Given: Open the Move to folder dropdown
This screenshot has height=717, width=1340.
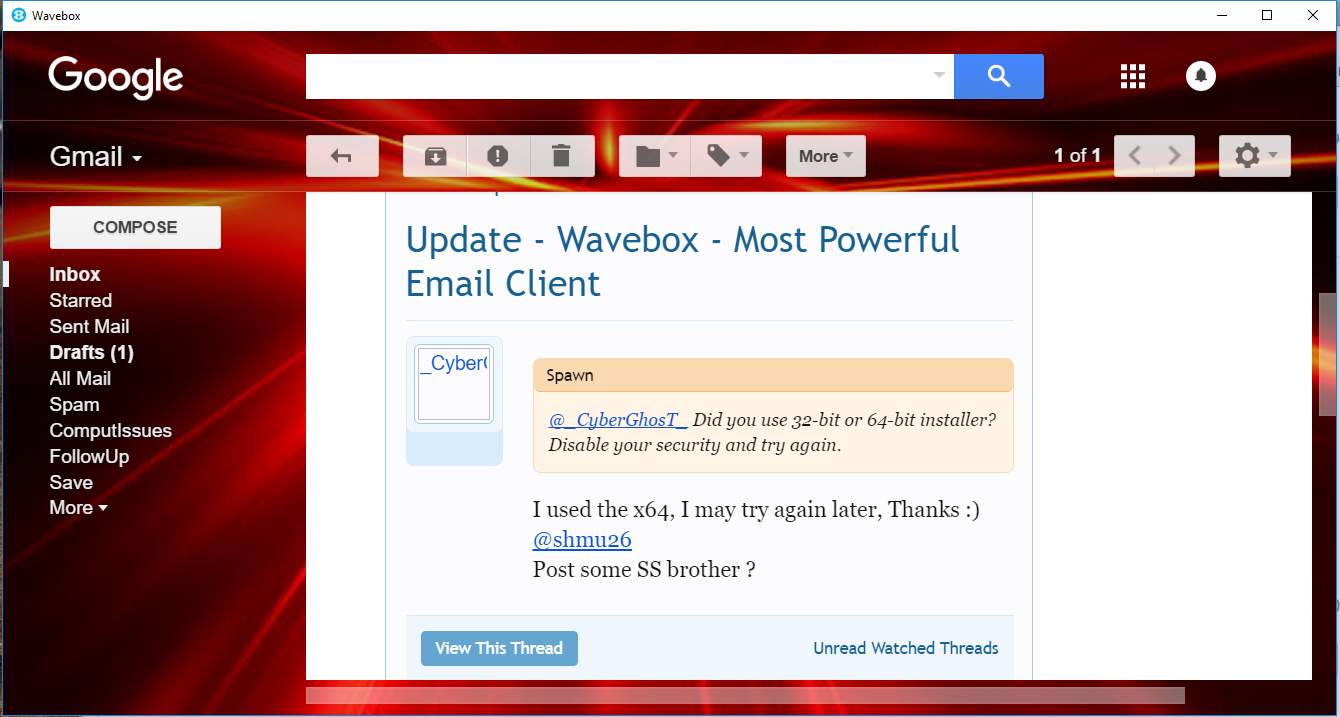Looking at the screenshot, I should 655,156.
